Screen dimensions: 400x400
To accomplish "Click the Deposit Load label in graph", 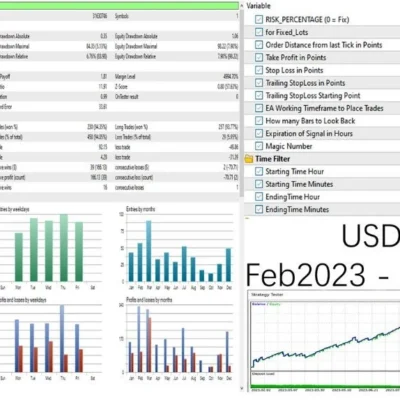I will [263, 374].
